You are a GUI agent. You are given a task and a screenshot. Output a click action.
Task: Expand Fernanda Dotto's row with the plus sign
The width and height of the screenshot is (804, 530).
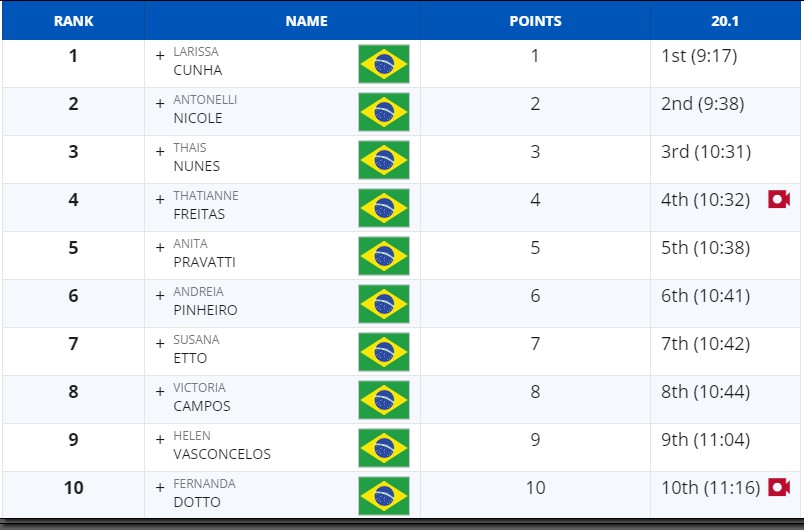[160, 487]
